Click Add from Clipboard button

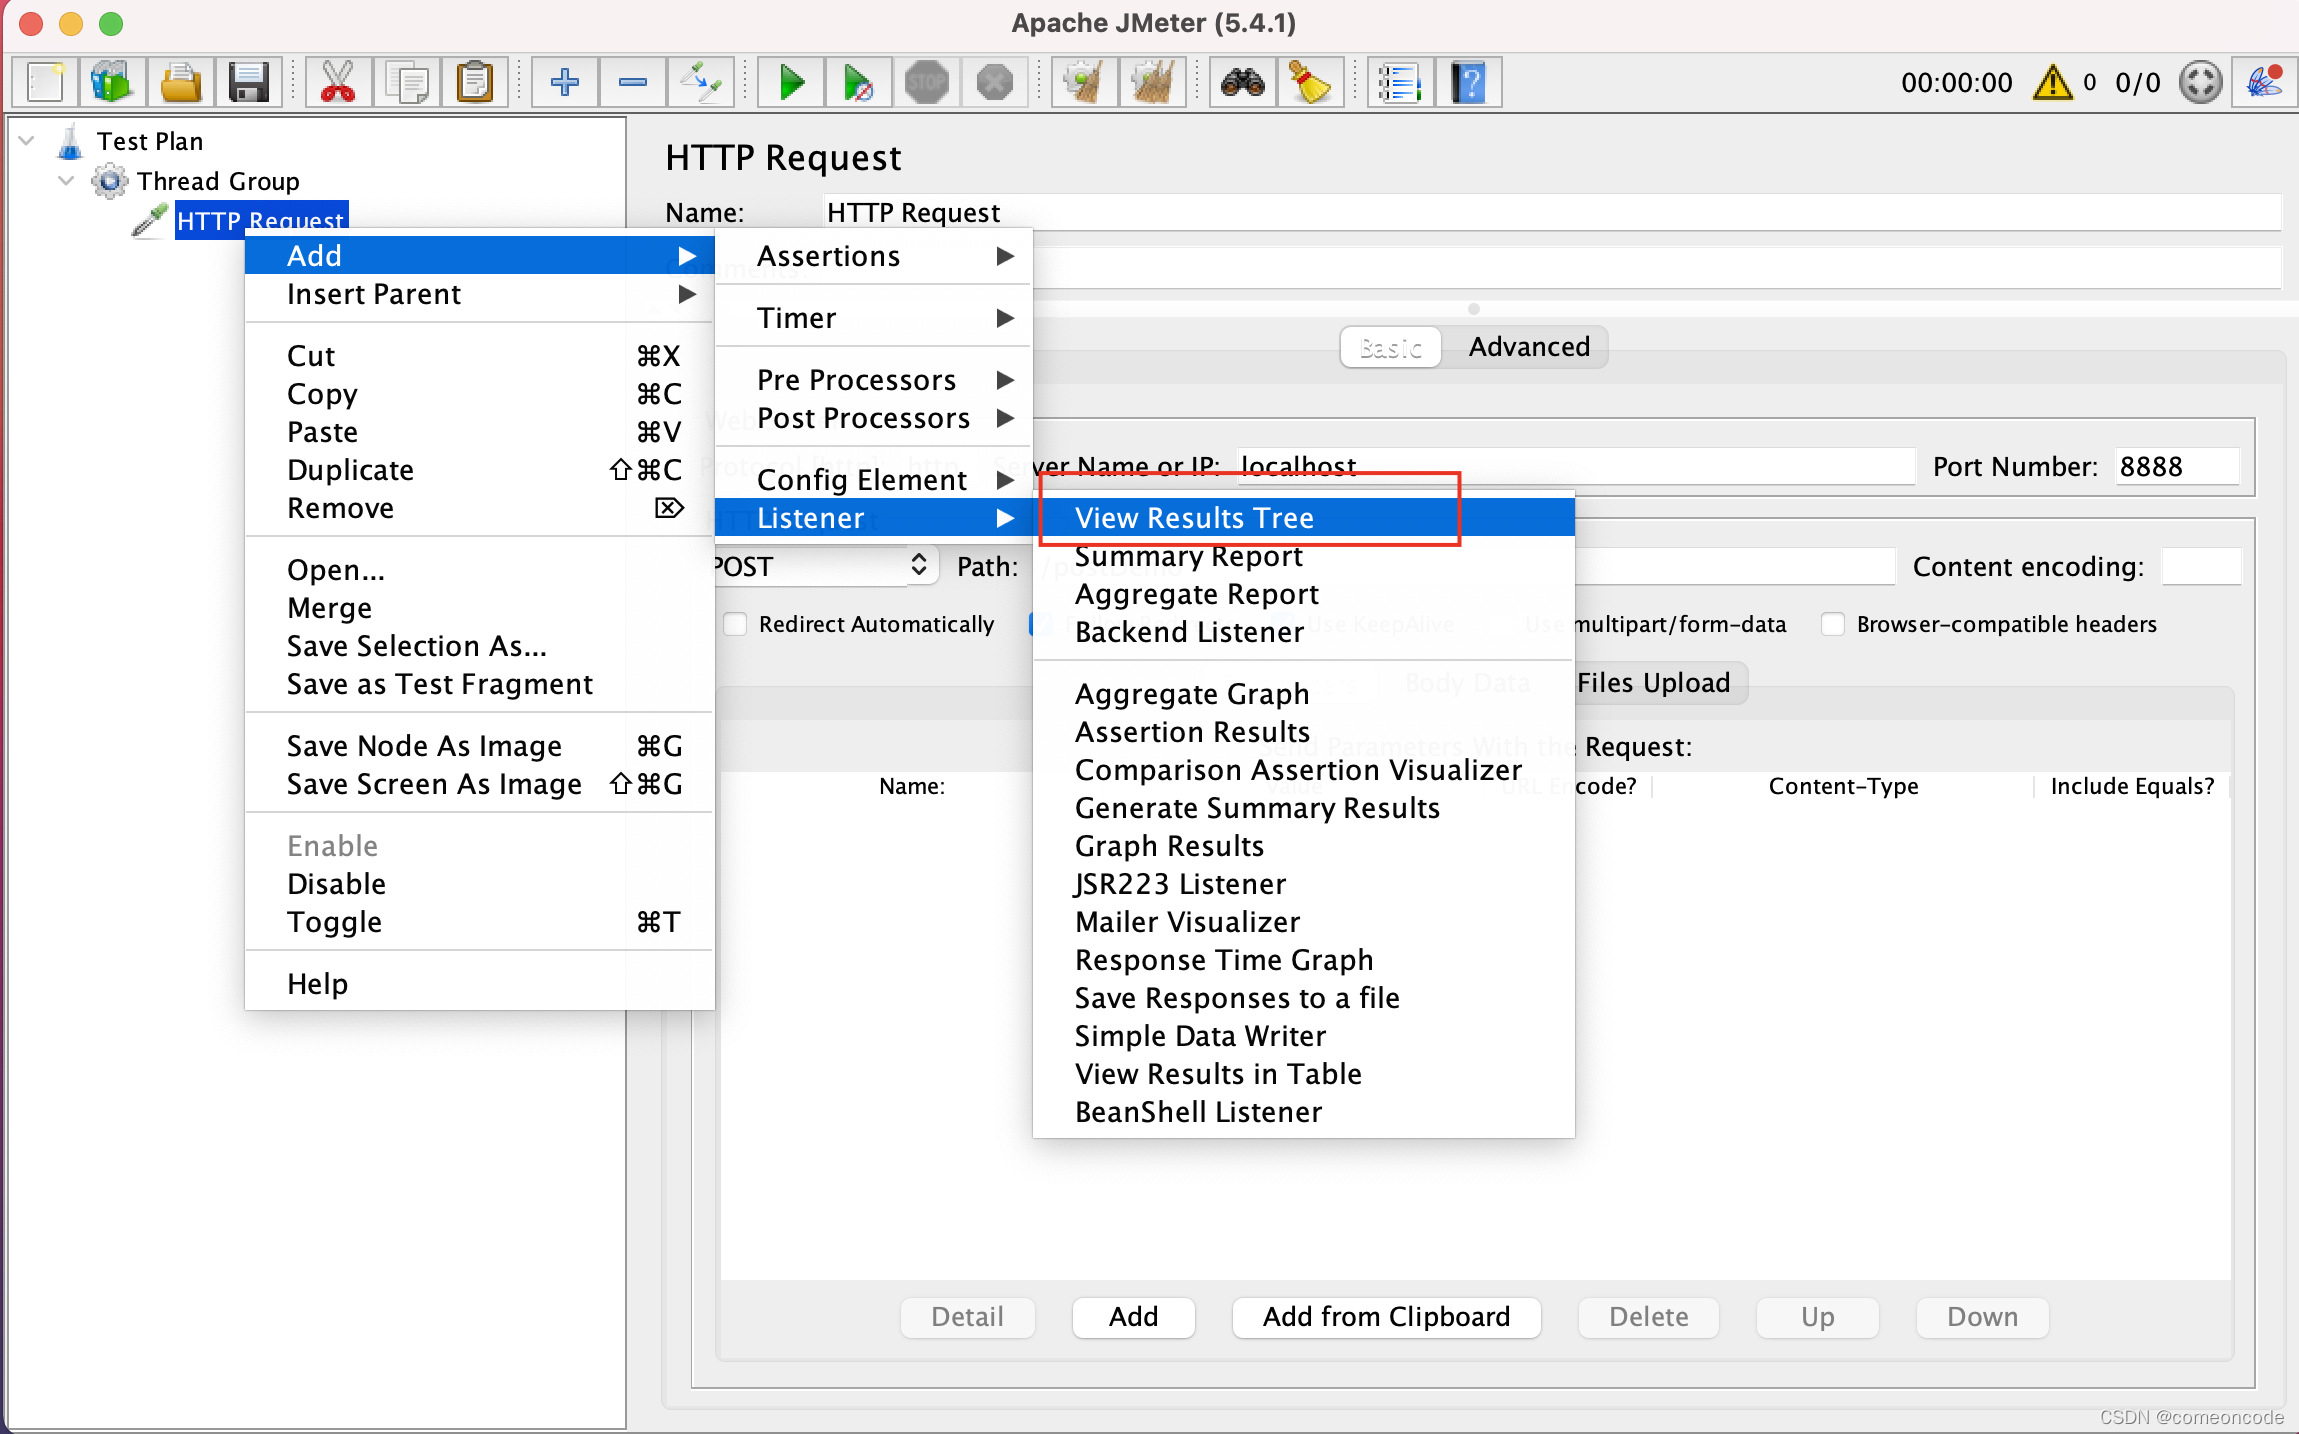click(1386, 1317)
